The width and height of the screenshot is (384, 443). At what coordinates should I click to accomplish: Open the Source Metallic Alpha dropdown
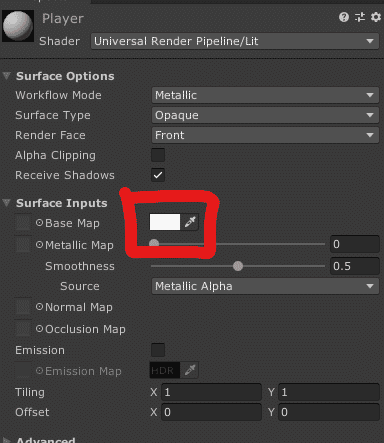pyautogui.click(x=265, y=286)
